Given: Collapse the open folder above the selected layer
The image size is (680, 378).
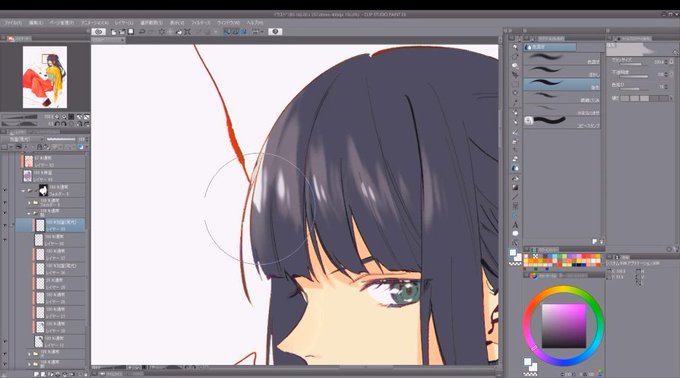Looking at the screenshot, I should coord(29,213).
